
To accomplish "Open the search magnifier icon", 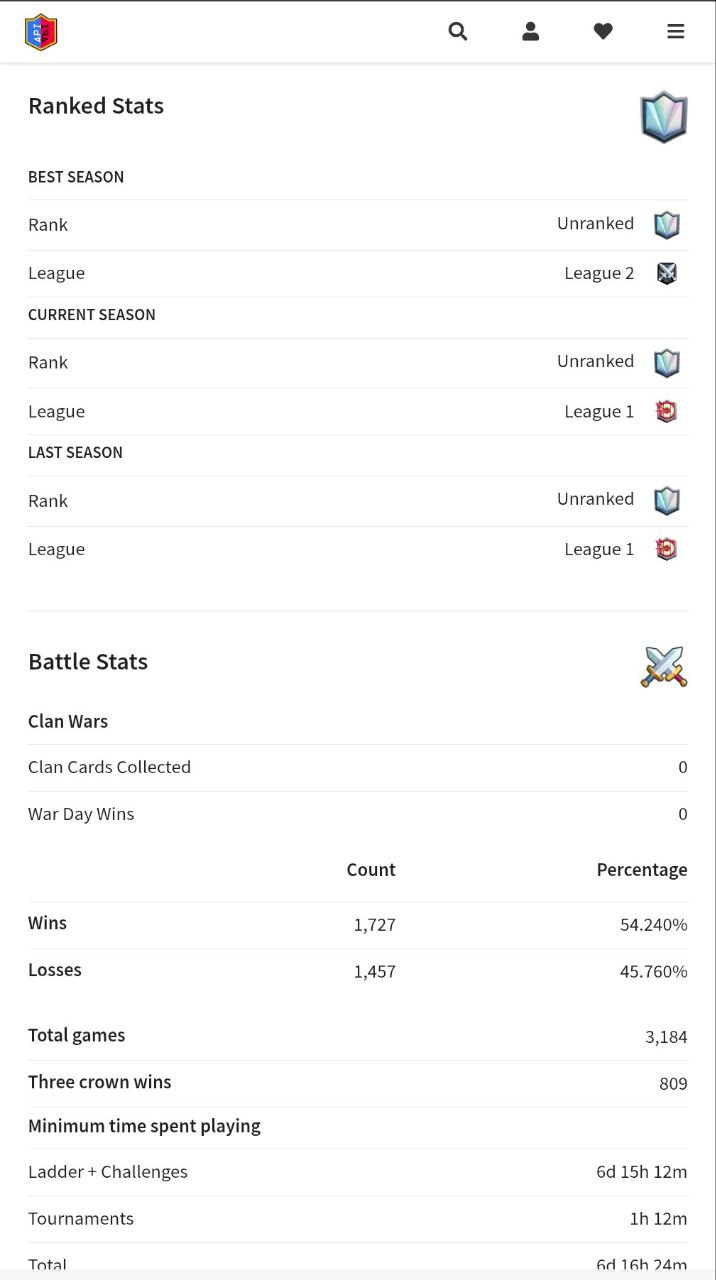I will (x=458, y=32).
